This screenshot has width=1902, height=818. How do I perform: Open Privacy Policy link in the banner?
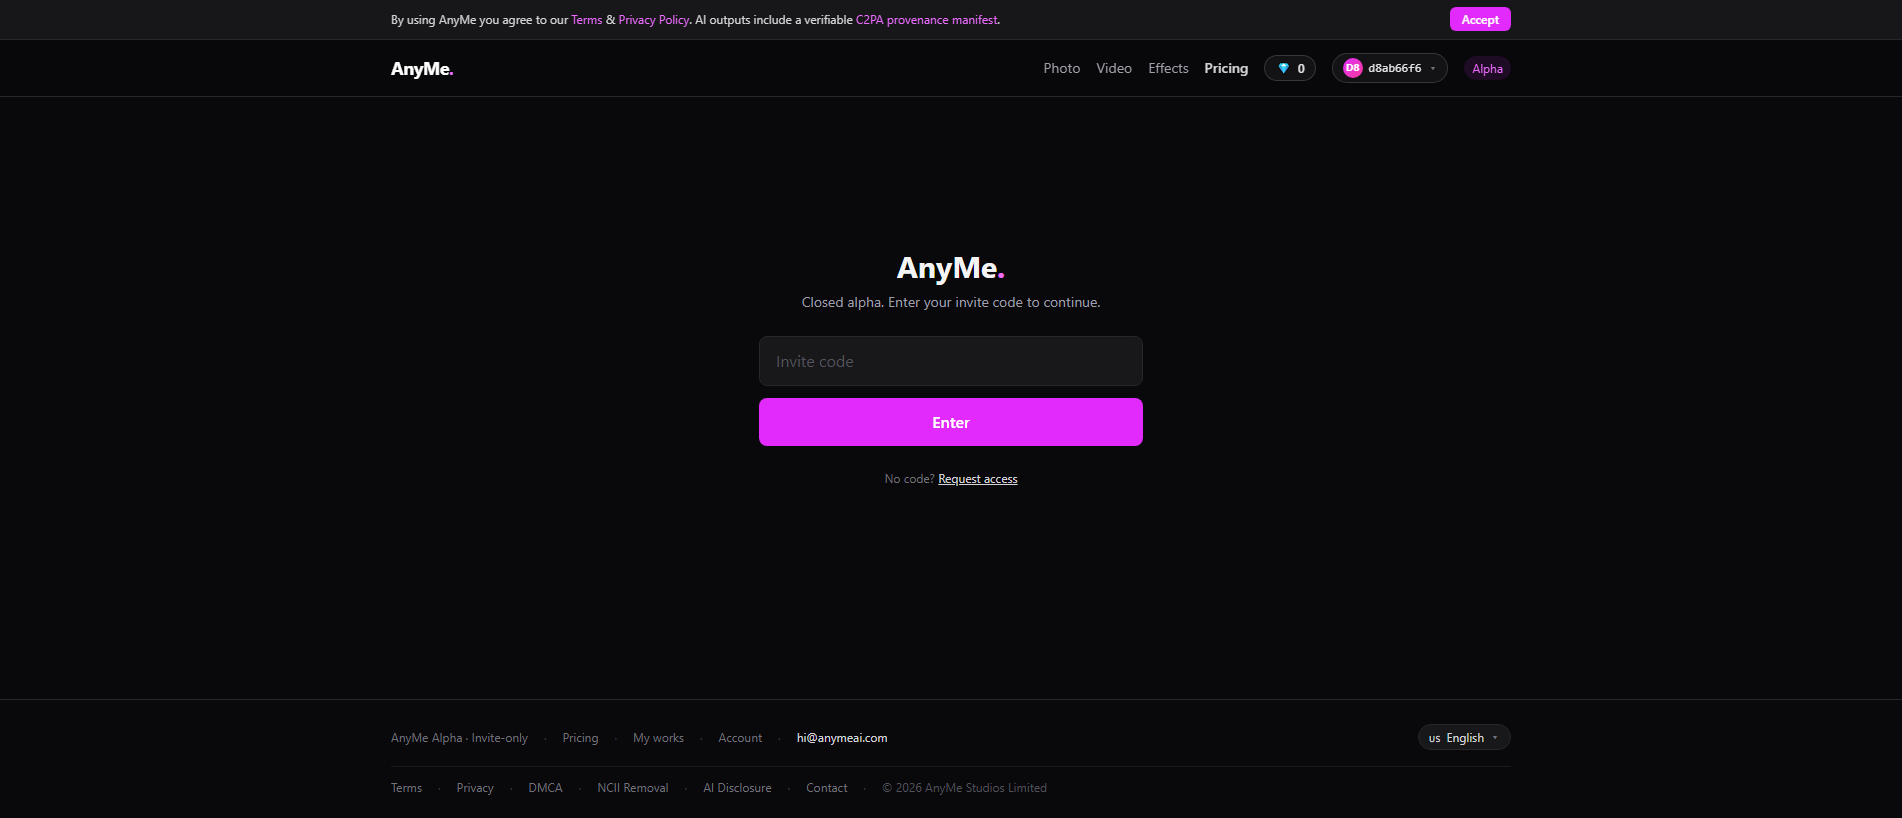tap(654, 20)
